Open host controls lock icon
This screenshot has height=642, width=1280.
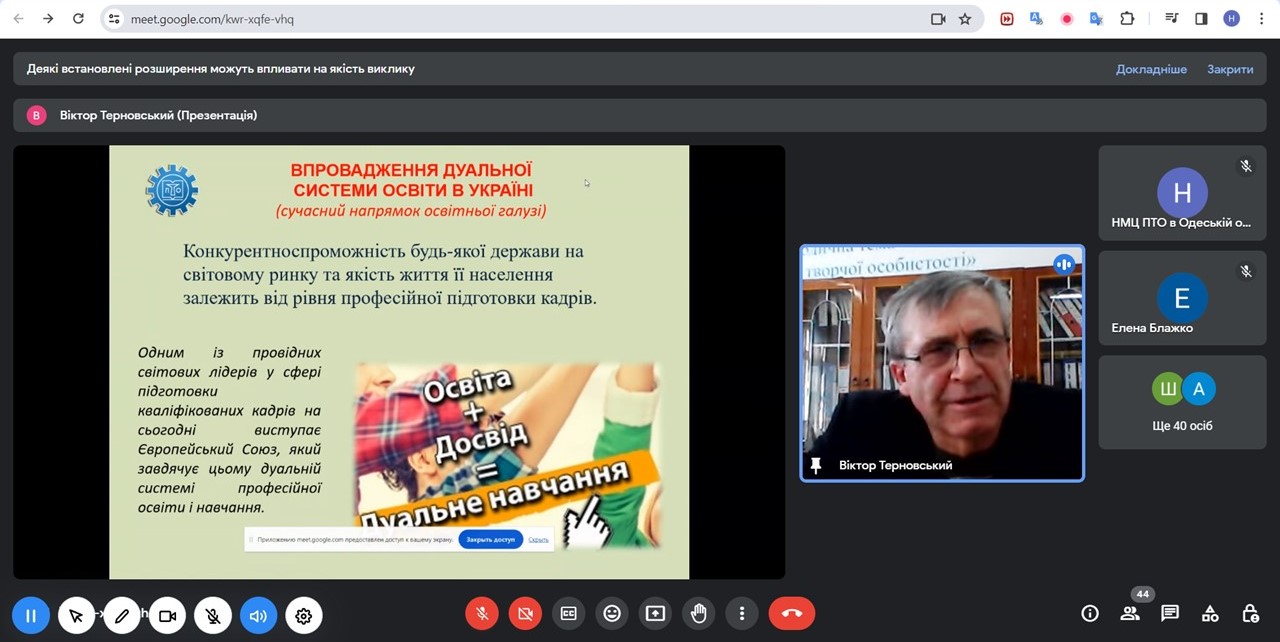1250,614
